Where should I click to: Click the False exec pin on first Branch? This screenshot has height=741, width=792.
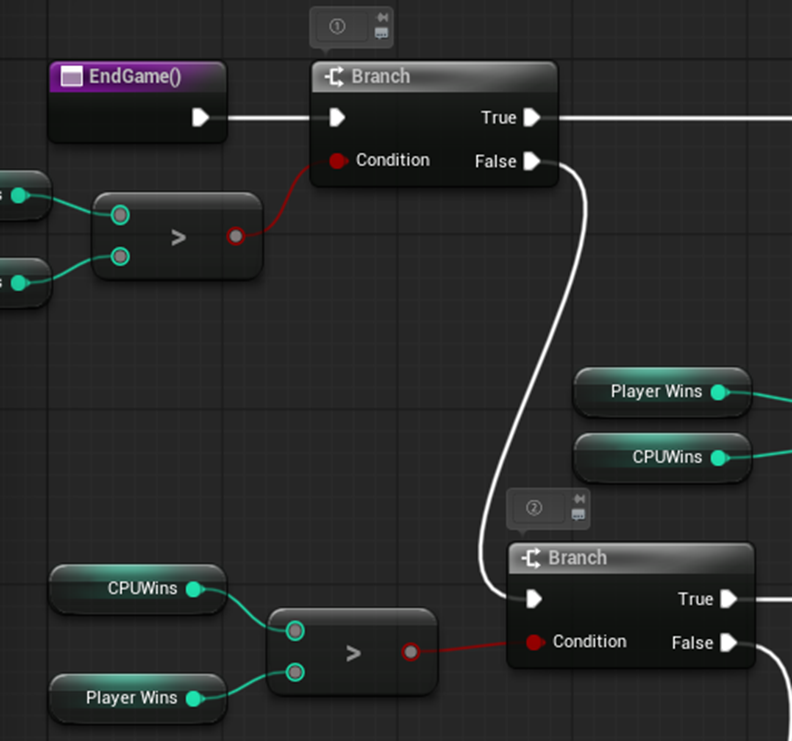(532, 161)
